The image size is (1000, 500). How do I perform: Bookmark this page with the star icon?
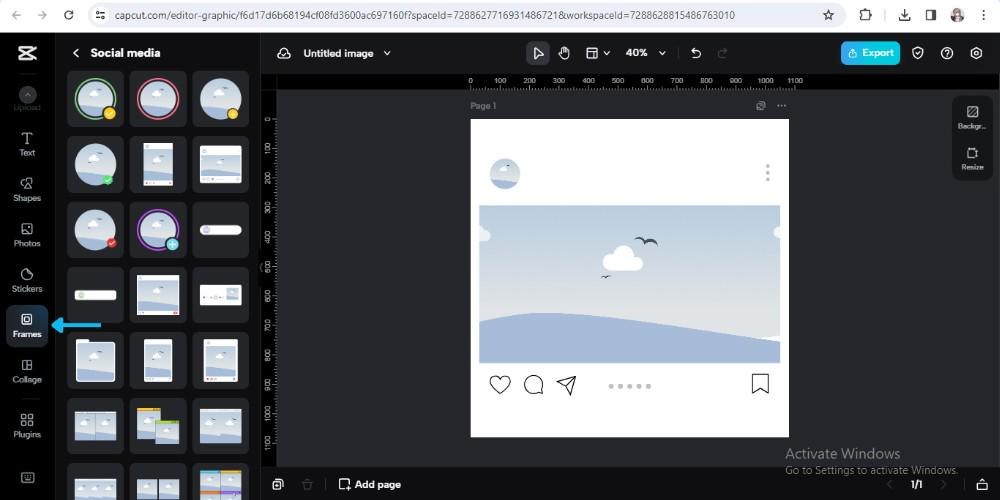[x=828, y=15]
